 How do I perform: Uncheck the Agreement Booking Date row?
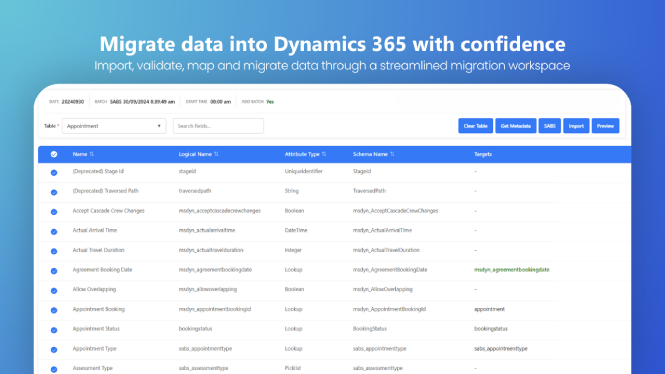(54, 271)
